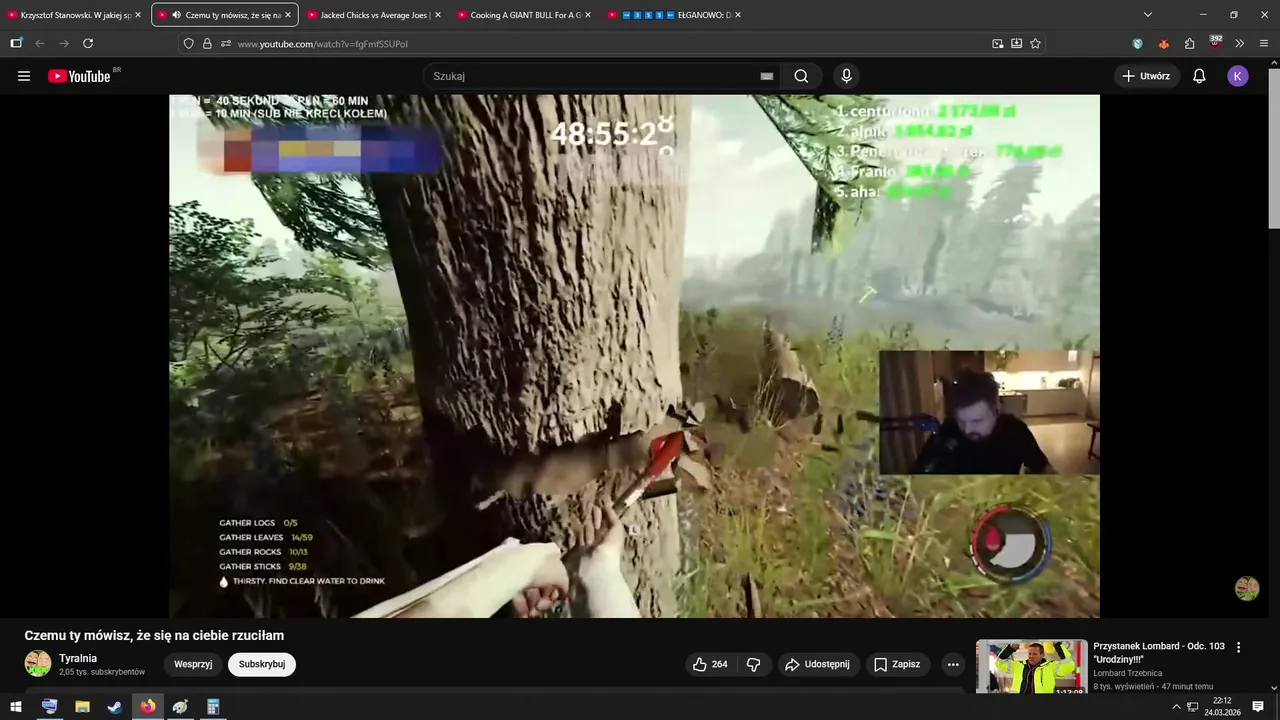Click the Utwórz create button
The image size is (1280, 720).
(x=1146, y=76)
